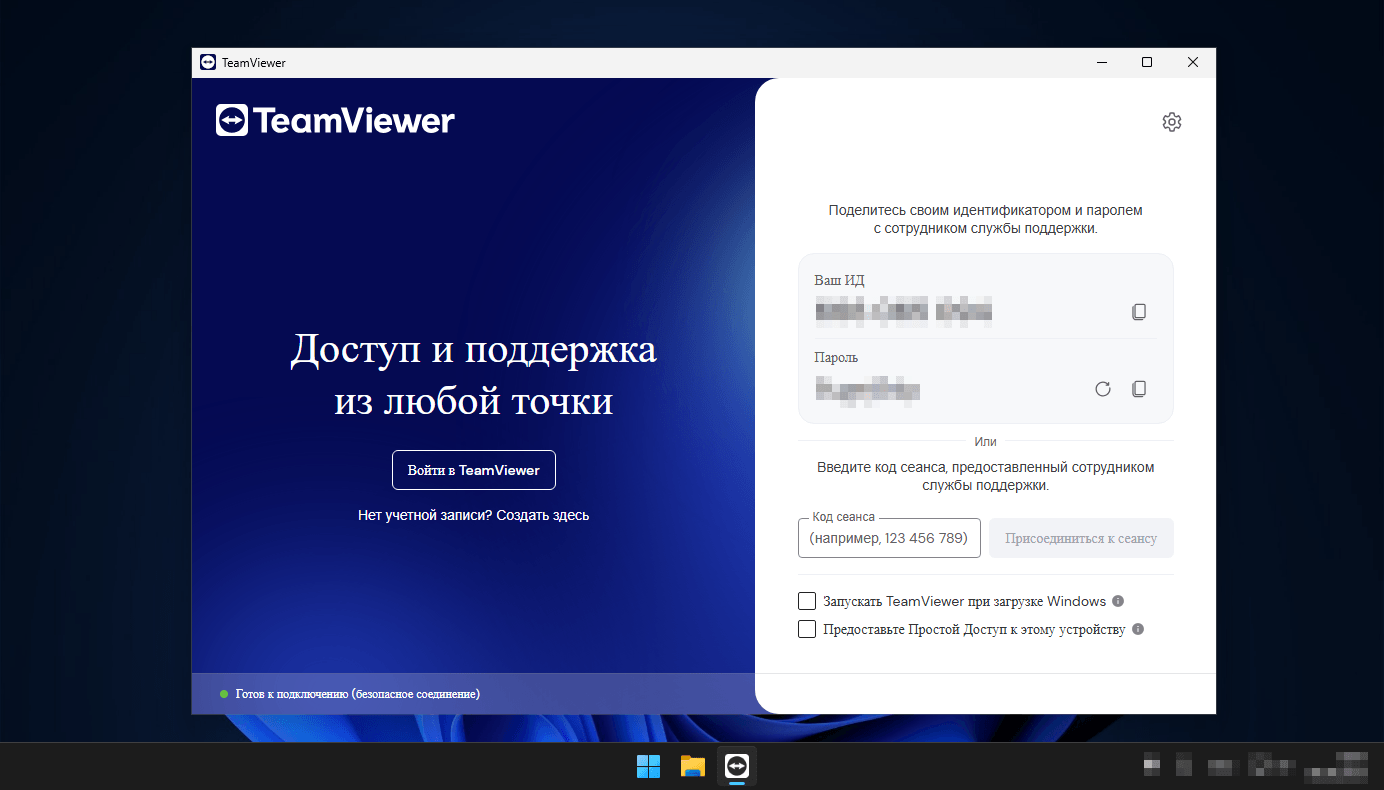Click the Или divider label

point(985,441)
